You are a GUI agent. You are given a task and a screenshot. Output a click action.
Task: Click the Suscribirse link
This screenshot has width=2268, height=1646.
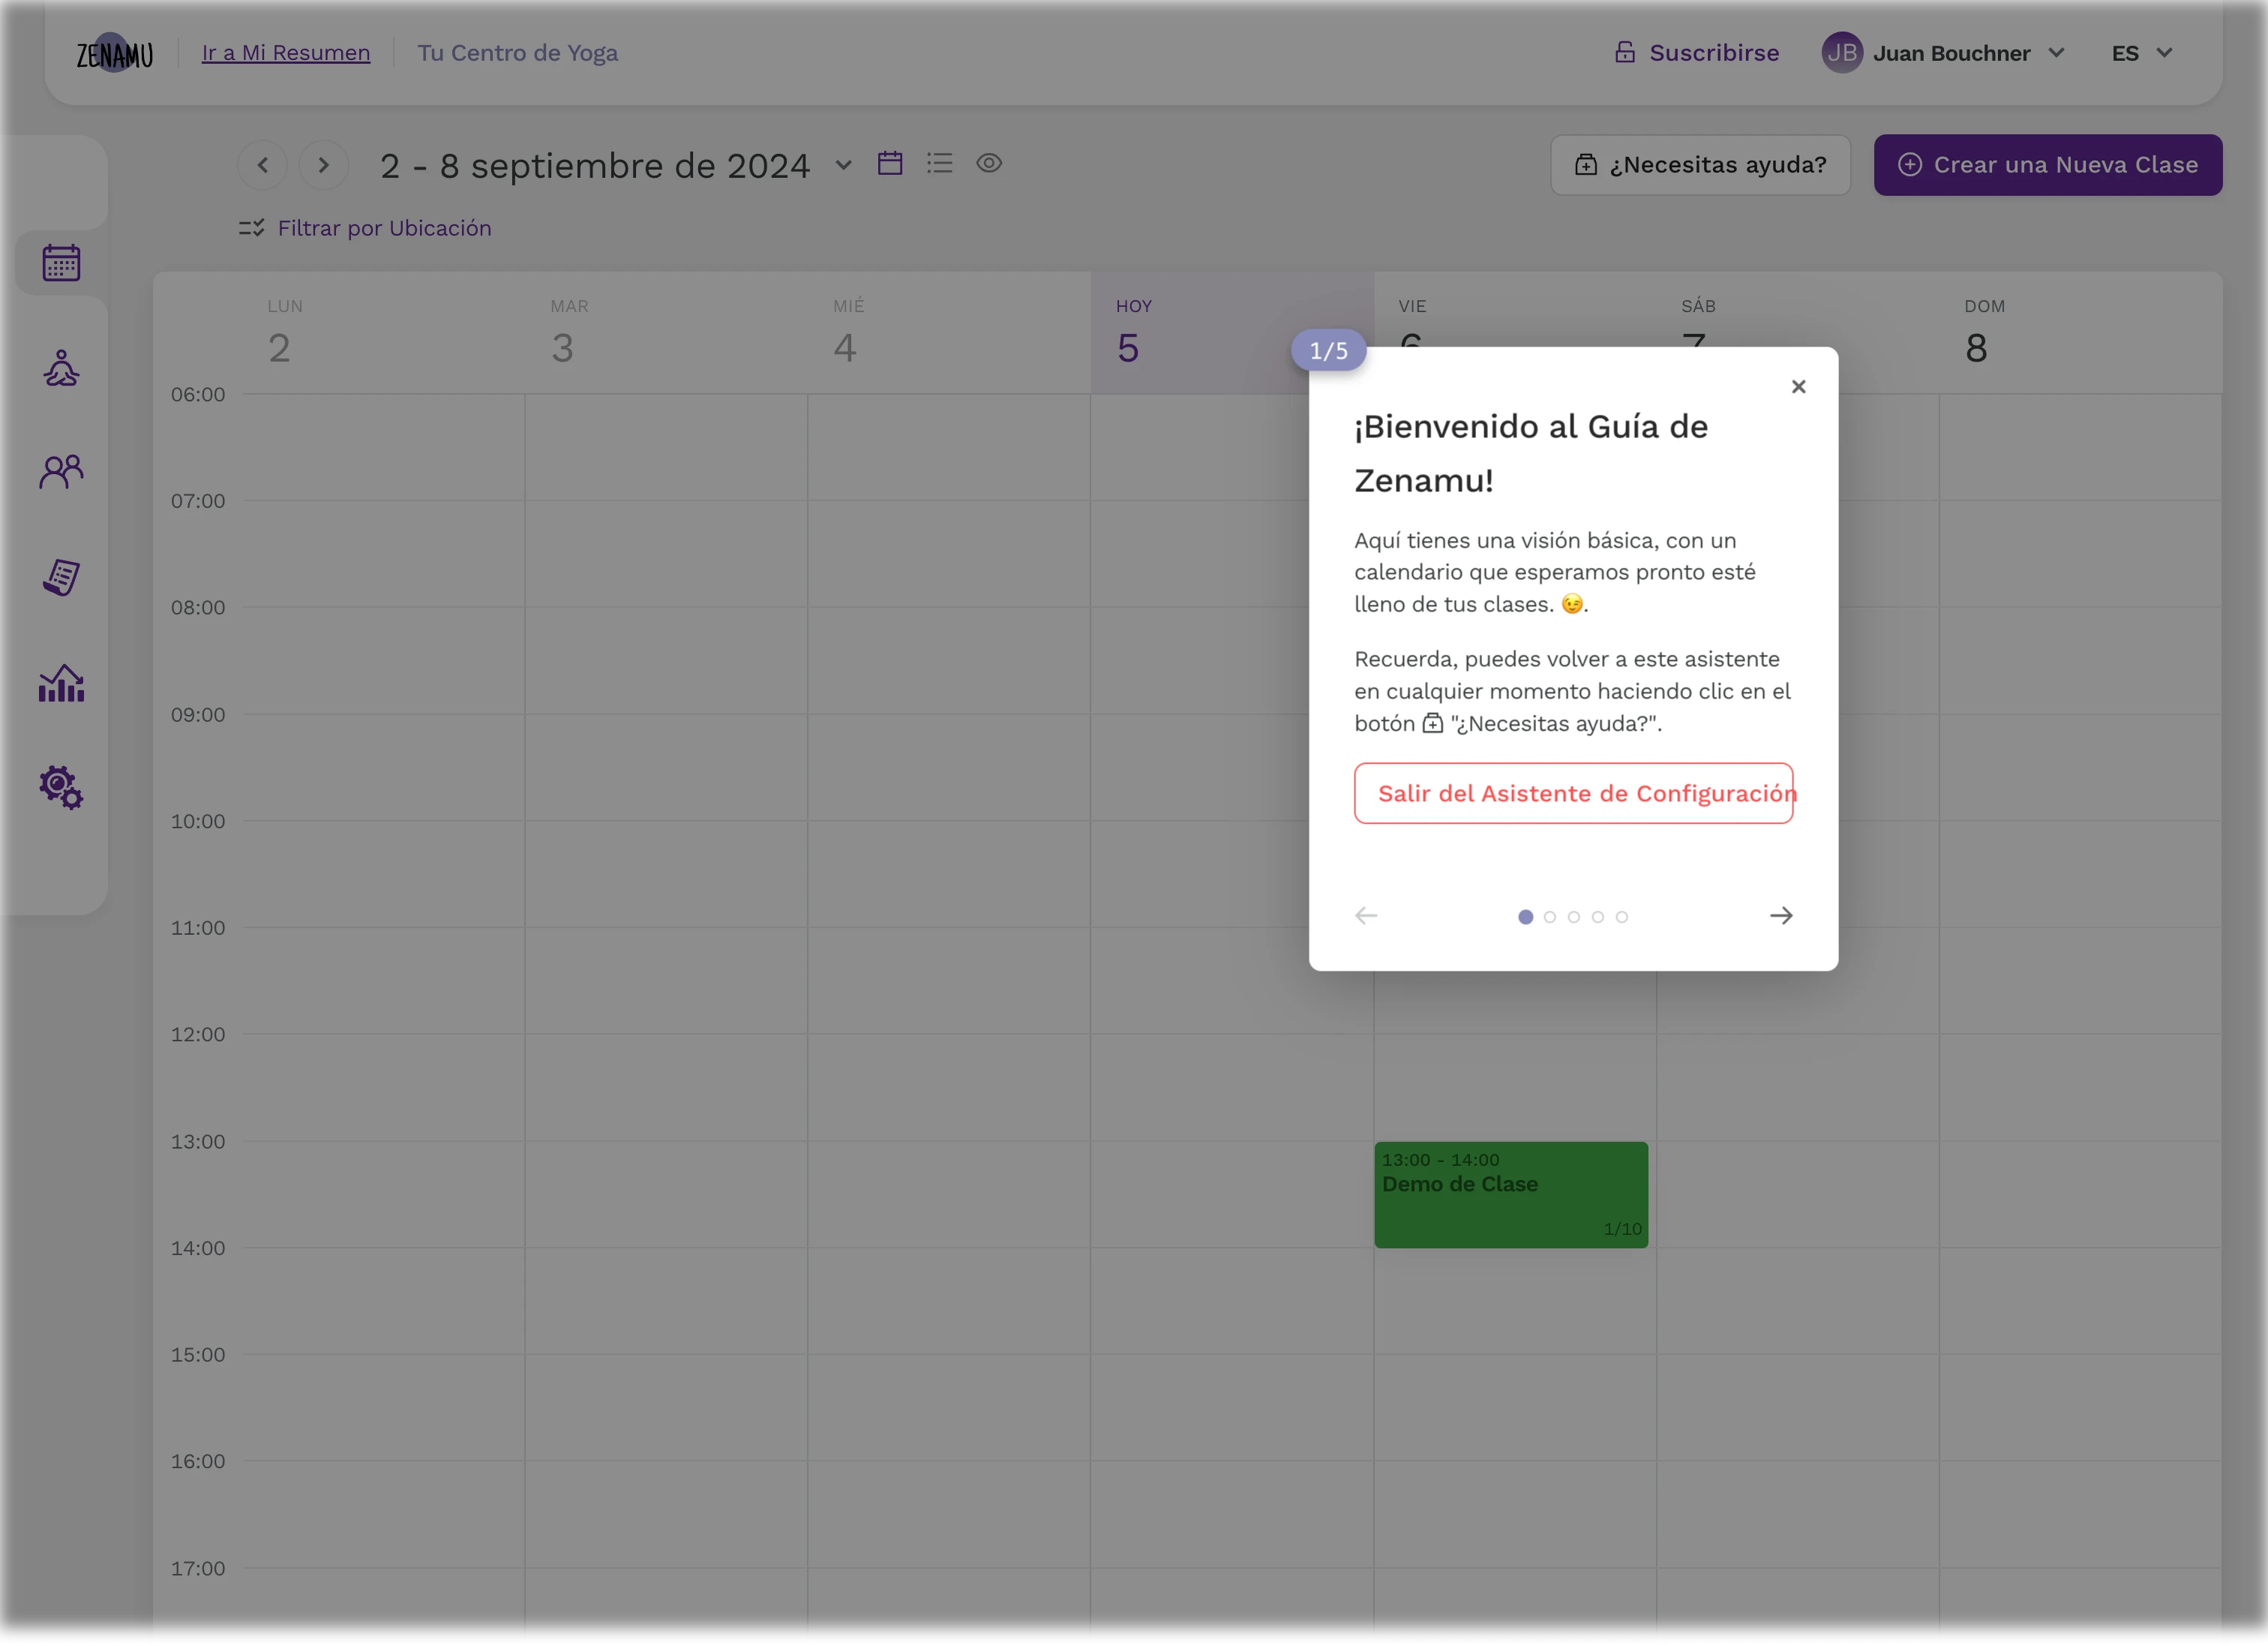click(1697, 53)
